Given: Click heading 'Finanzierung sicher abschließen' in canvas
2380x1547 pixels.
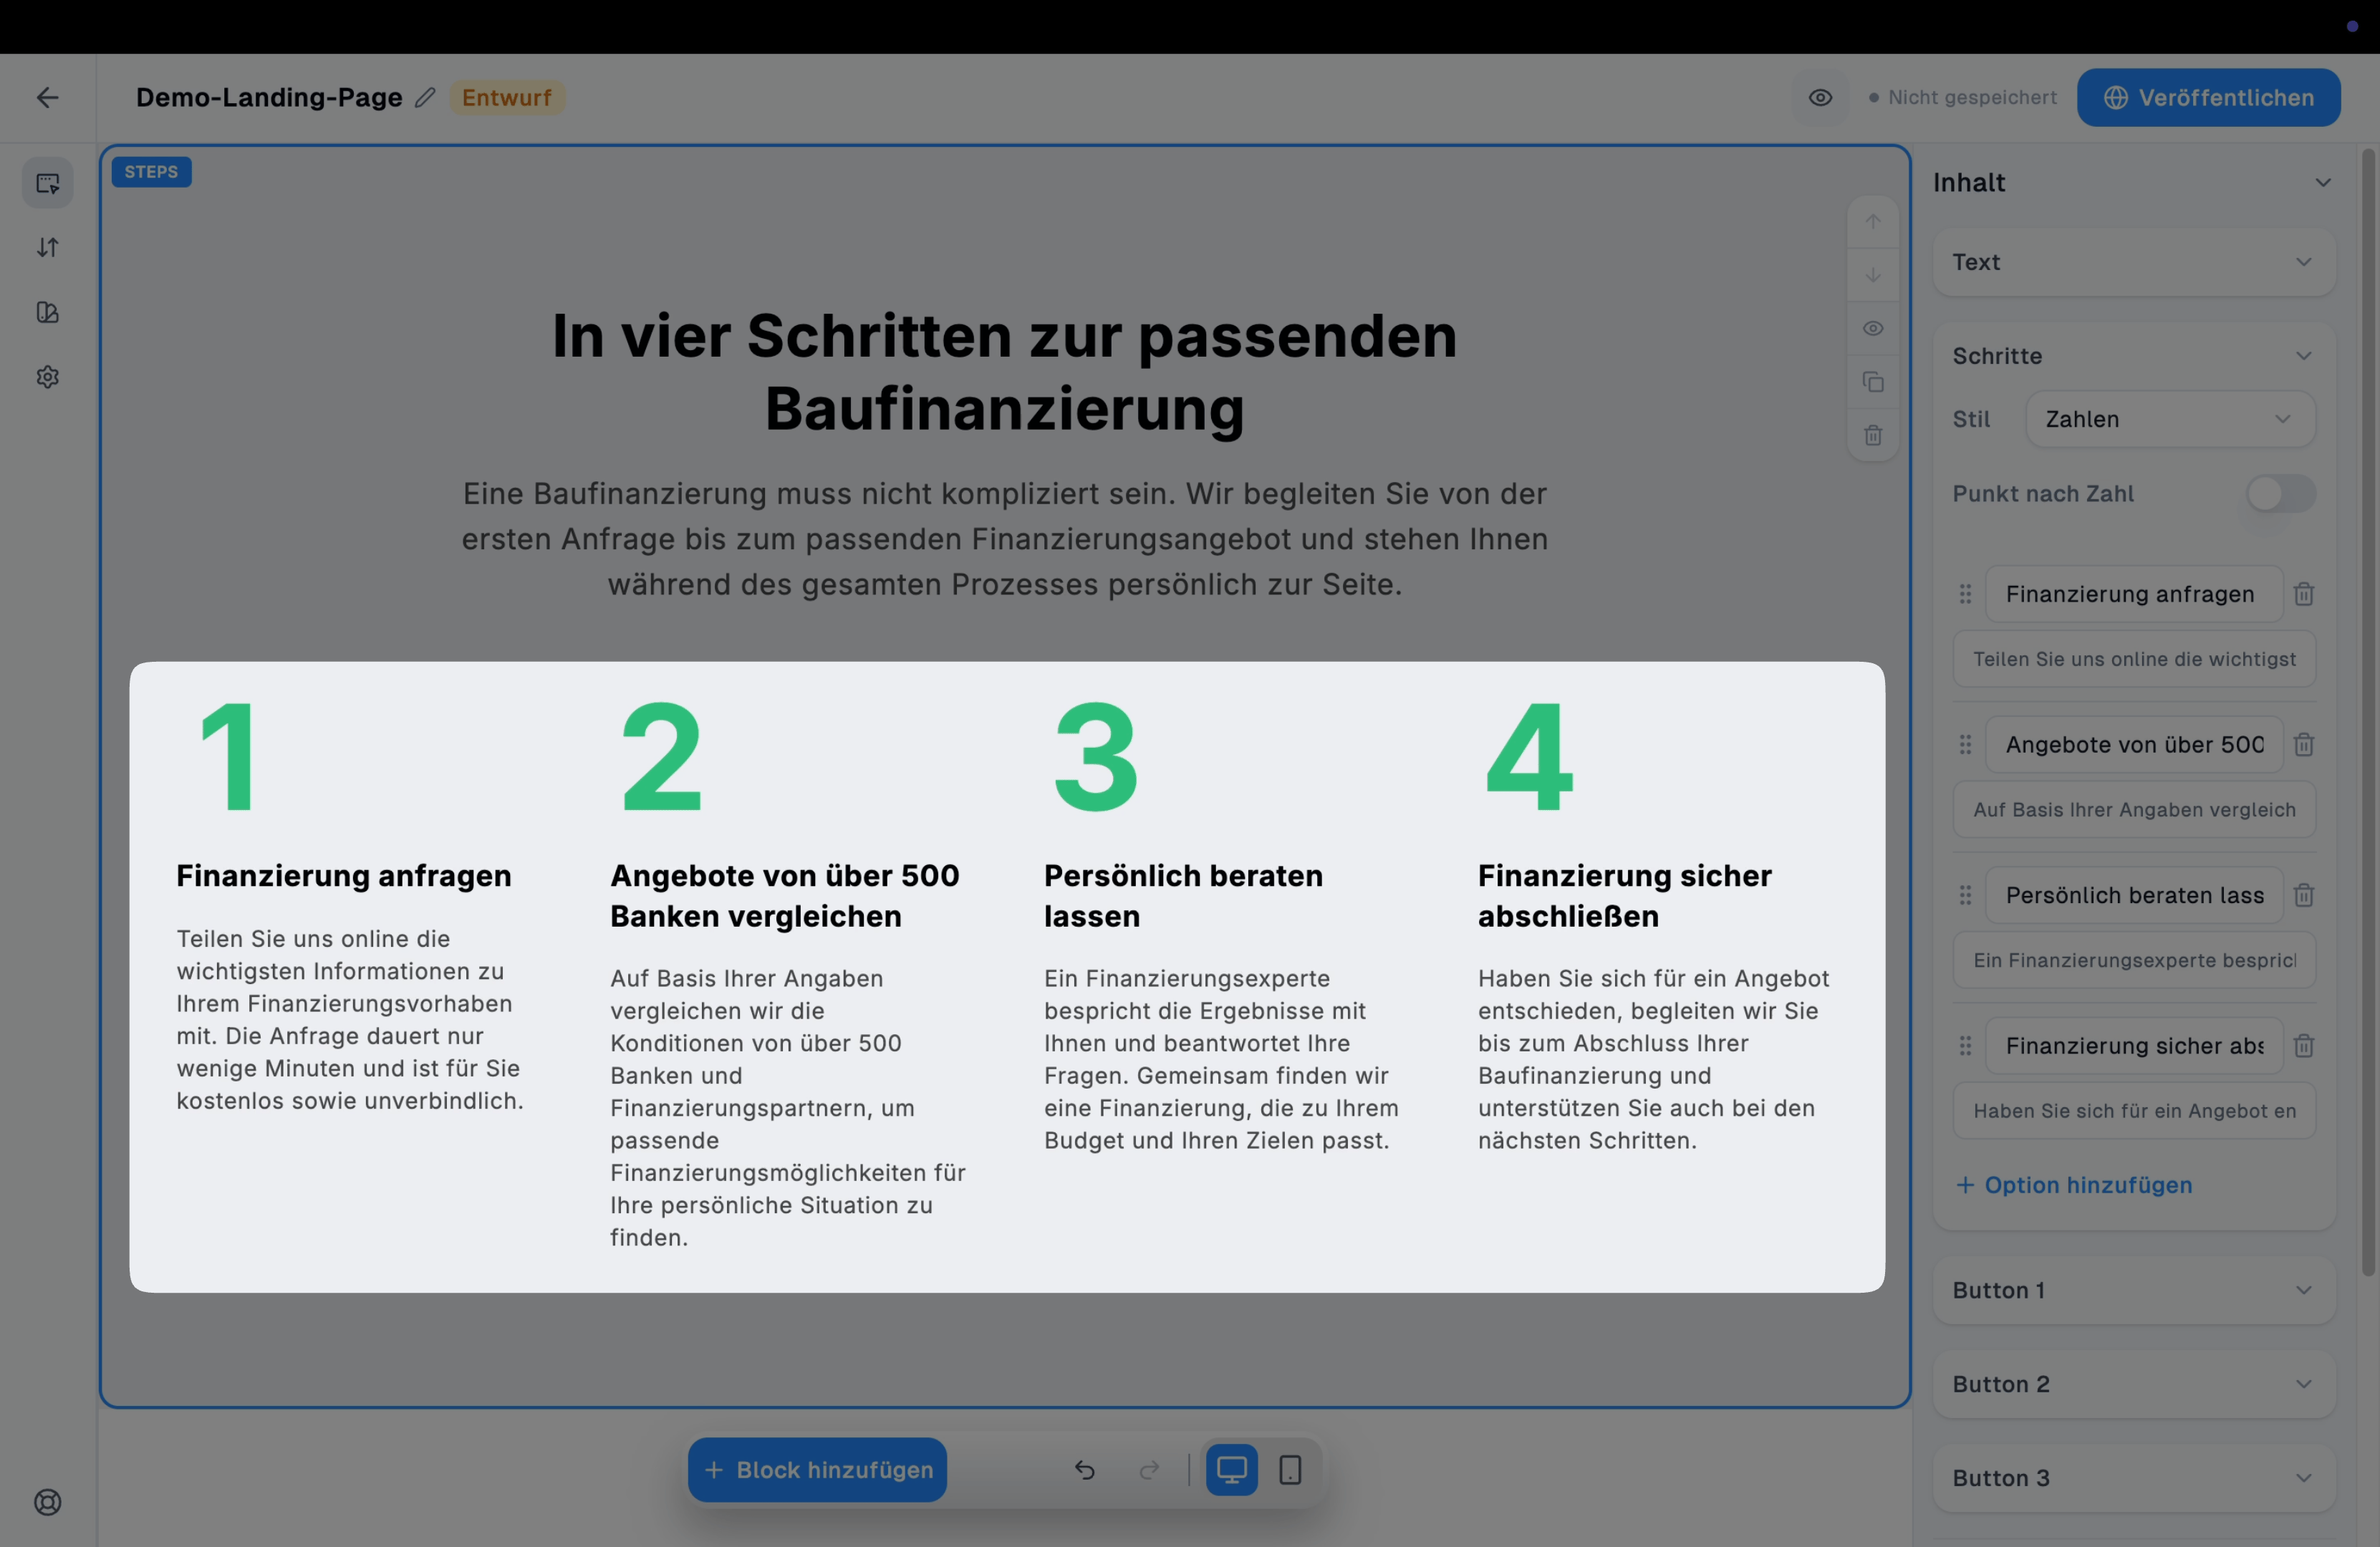Looking at the screenshot, I should [x=1625, y=896].
